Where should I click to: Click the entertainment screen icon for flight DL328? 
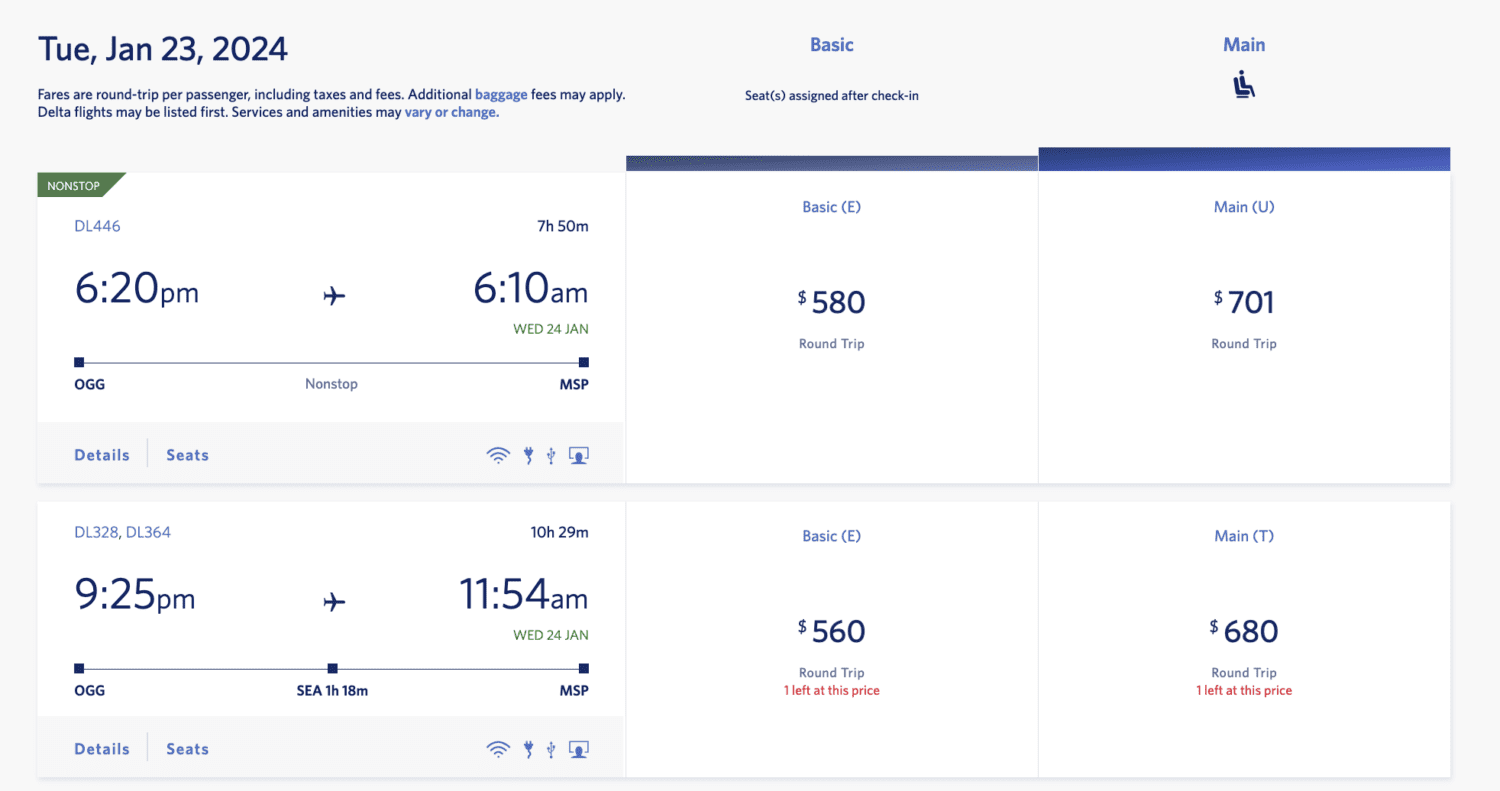tap(578, 748)
